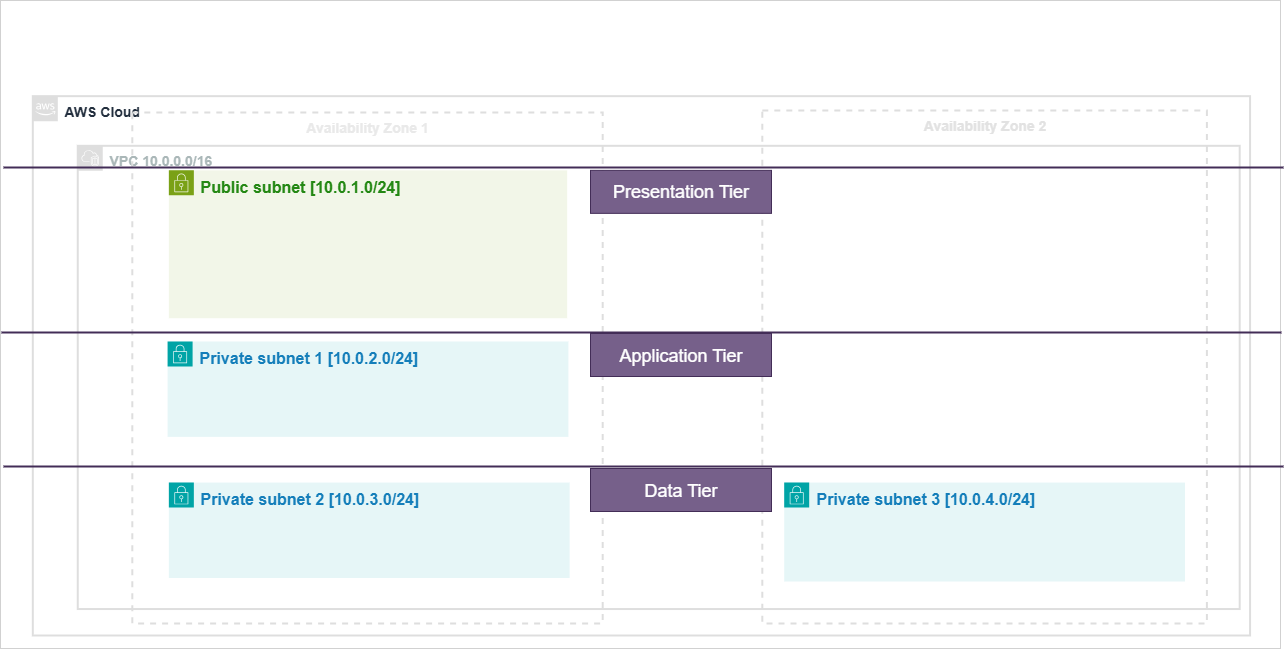Click the lock icon on Private subnet 3
This screenshot has width=1285, height=649.
point(796,494)
